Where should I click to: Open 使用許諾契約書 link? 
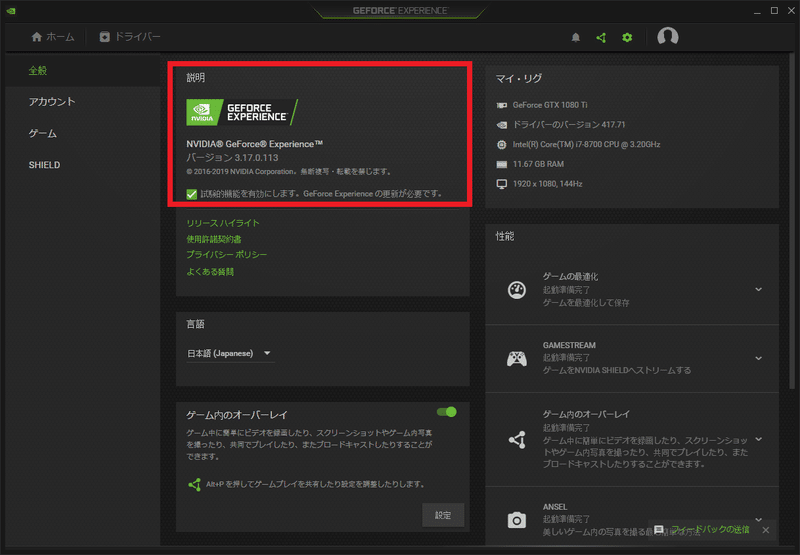pos(214,239)
